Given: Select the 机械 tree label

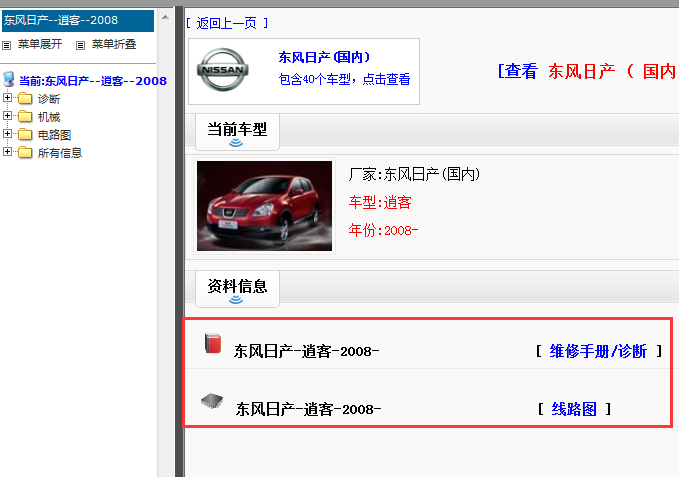Looking at the screenshot, I should point(49,117).
